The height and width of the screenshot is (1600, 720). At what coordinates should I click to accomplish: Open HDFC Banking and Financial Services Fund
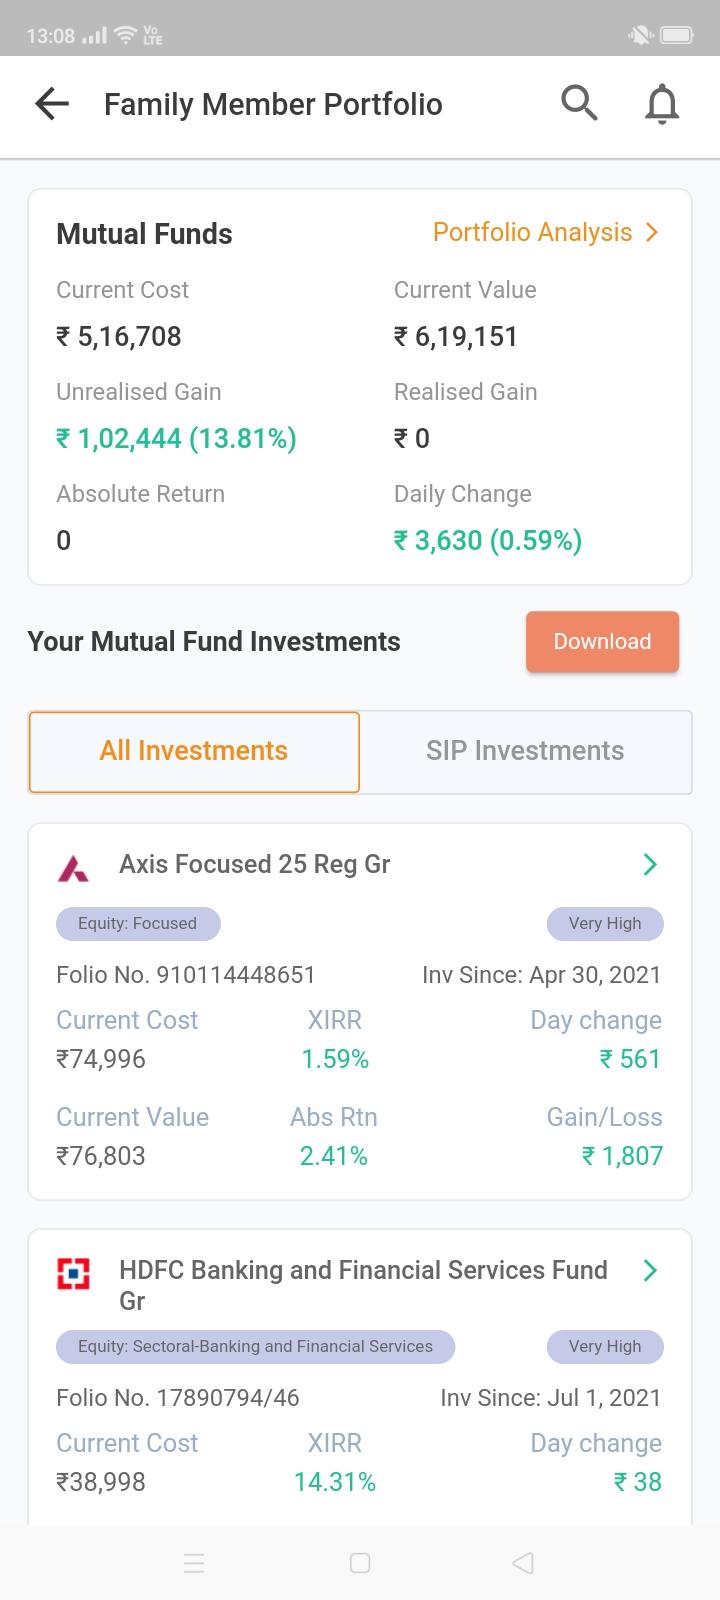(x=363, y=1285)
